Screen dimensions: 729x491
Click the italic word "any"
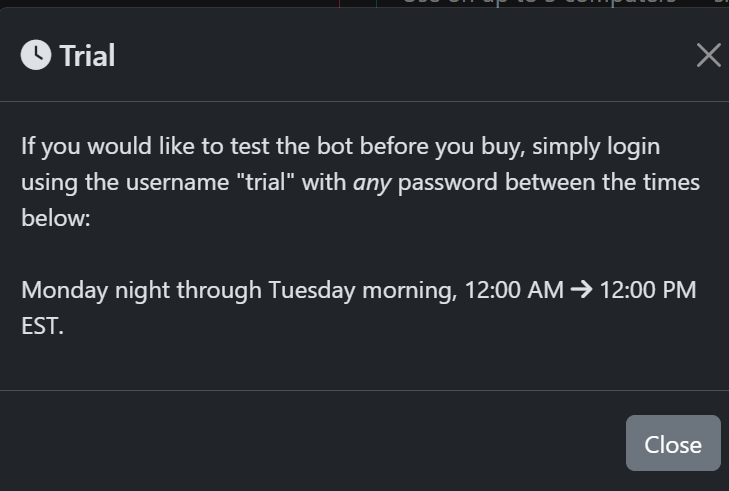(x=372, y=182)
